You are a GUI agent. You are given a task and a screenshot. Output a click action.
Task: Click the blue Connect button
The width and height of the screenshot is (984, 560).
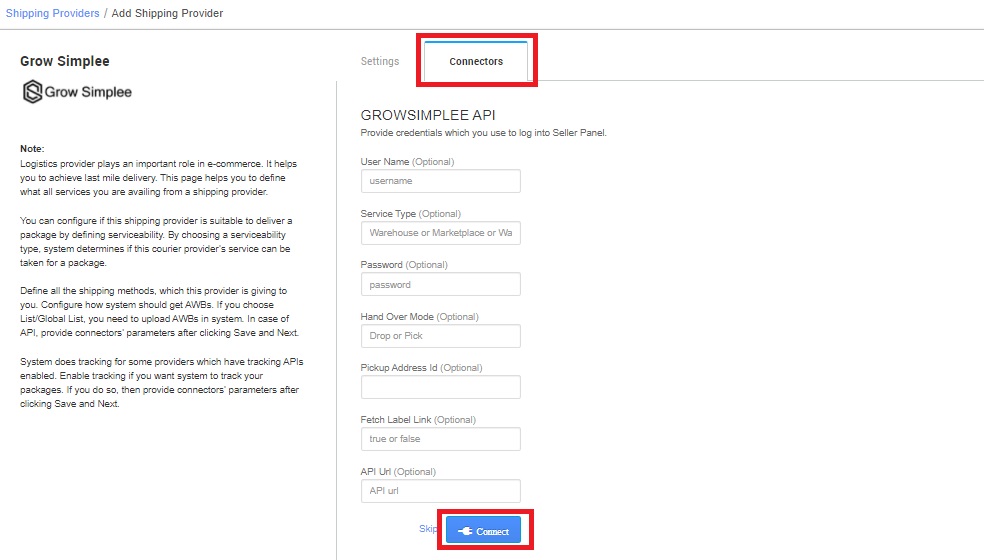pyautogui.click(x=483, y=530)
